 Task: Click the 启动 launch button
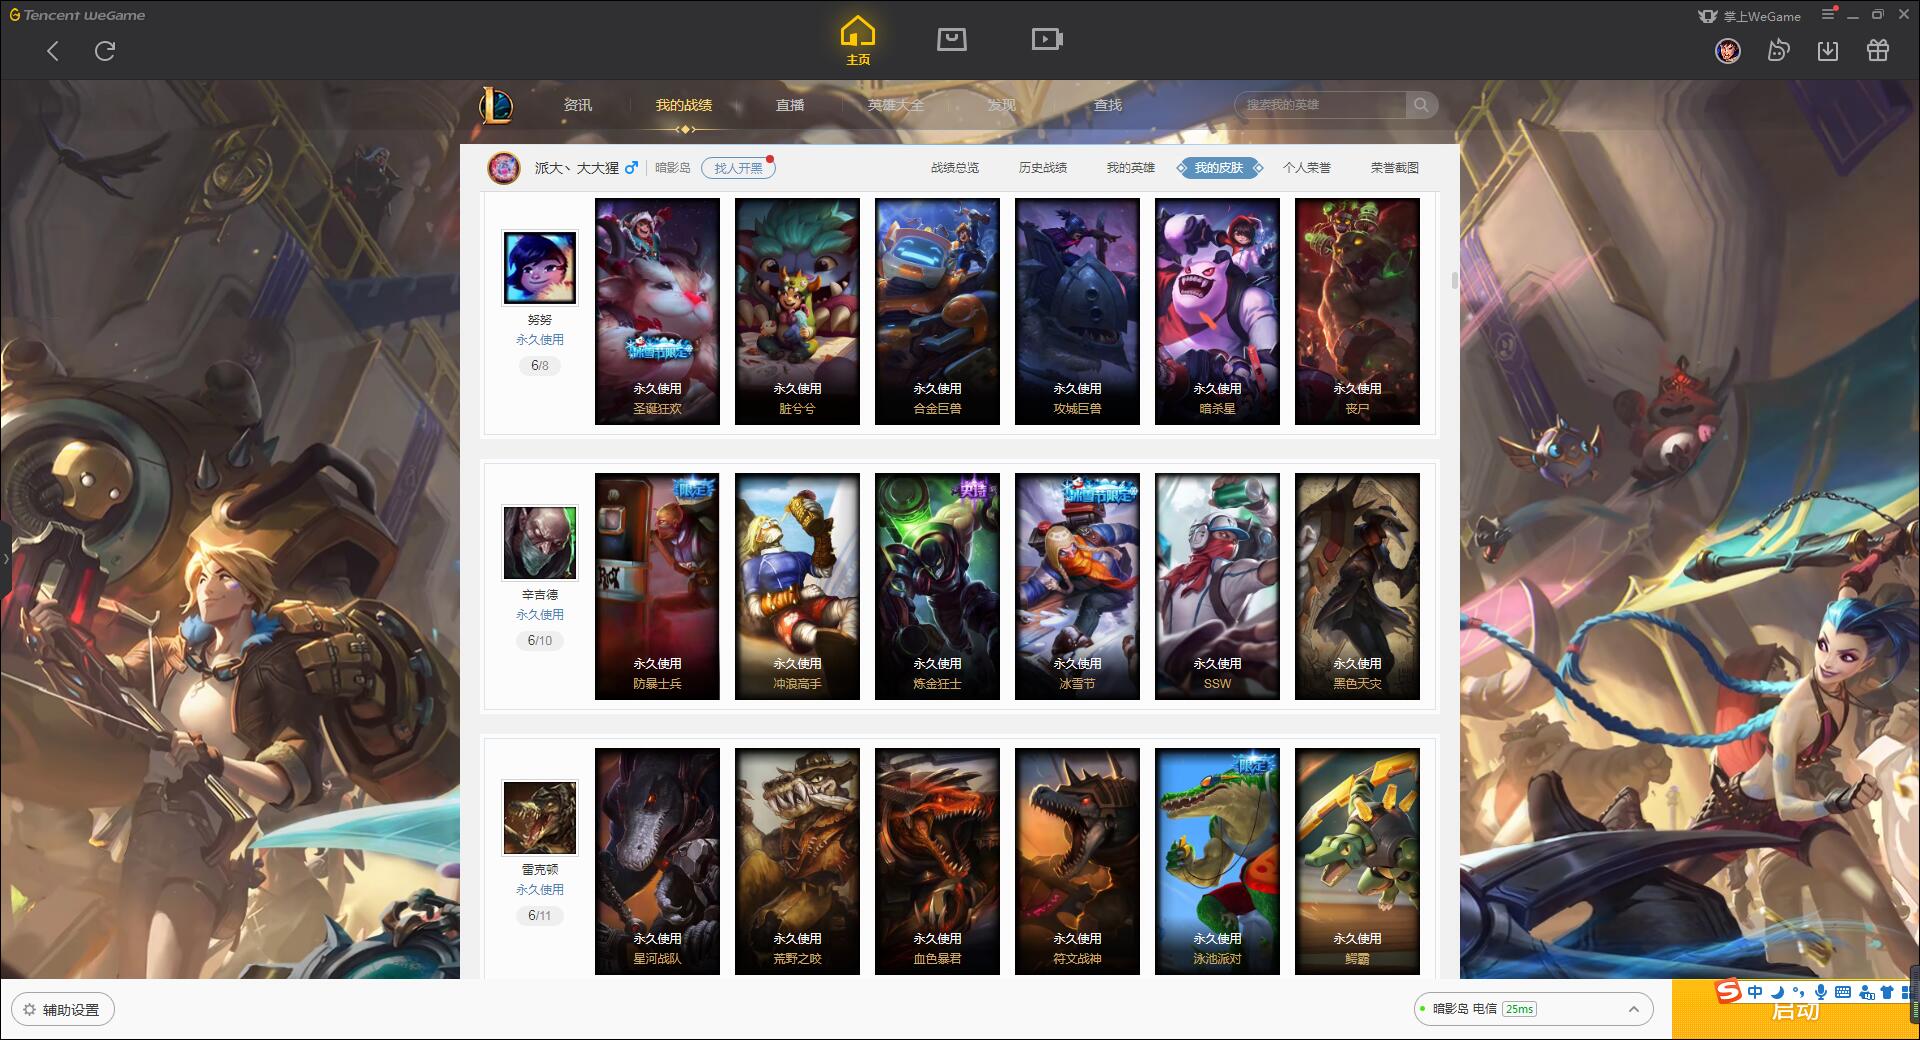(1795, 1010)
